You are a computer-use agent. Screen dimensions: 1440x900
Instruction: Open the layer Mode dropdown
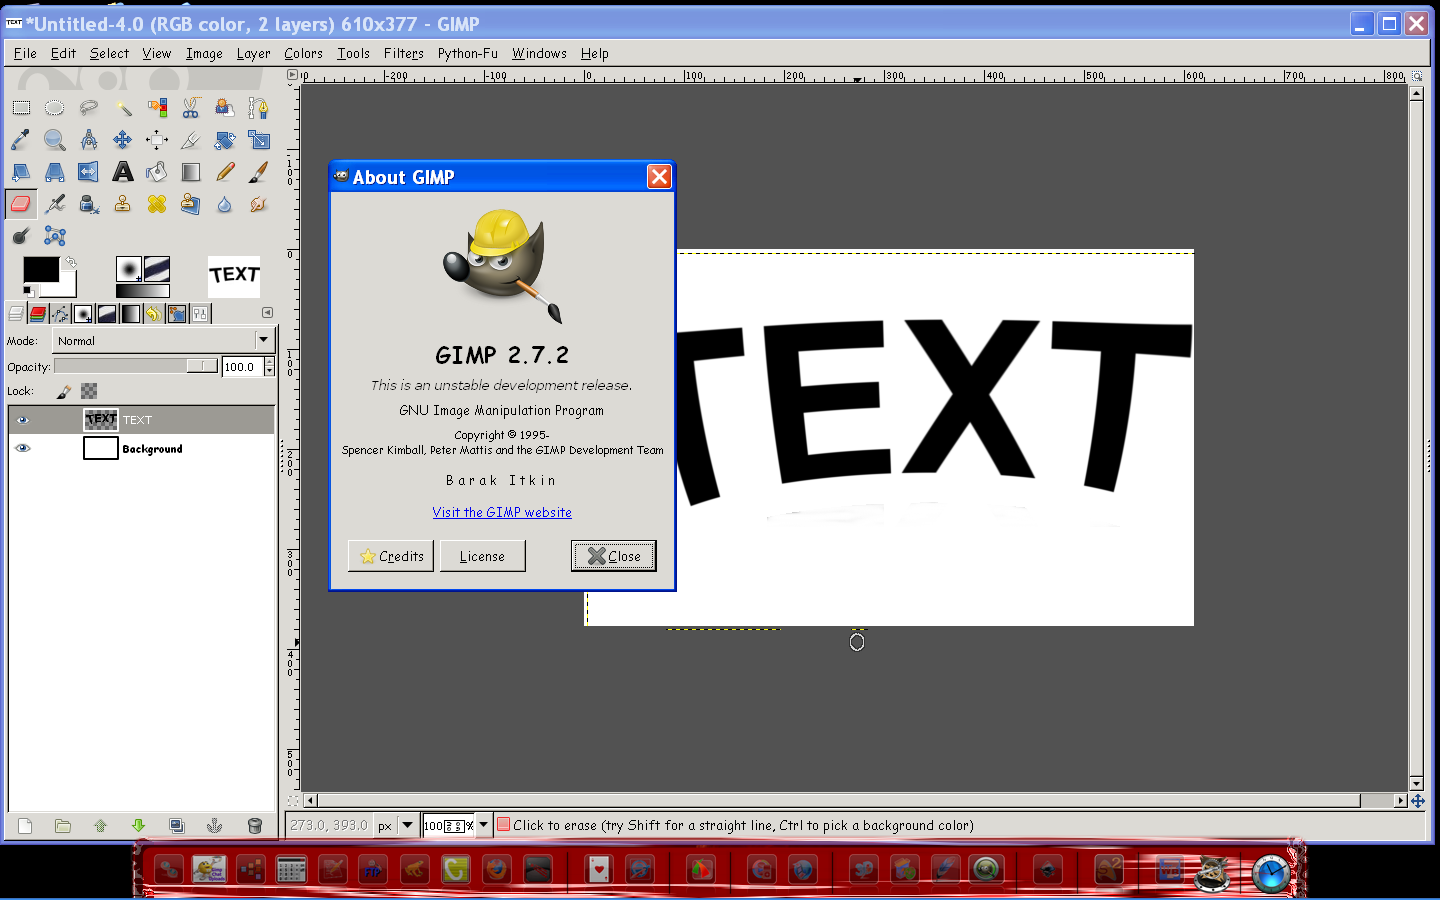(x=163, y=340)
